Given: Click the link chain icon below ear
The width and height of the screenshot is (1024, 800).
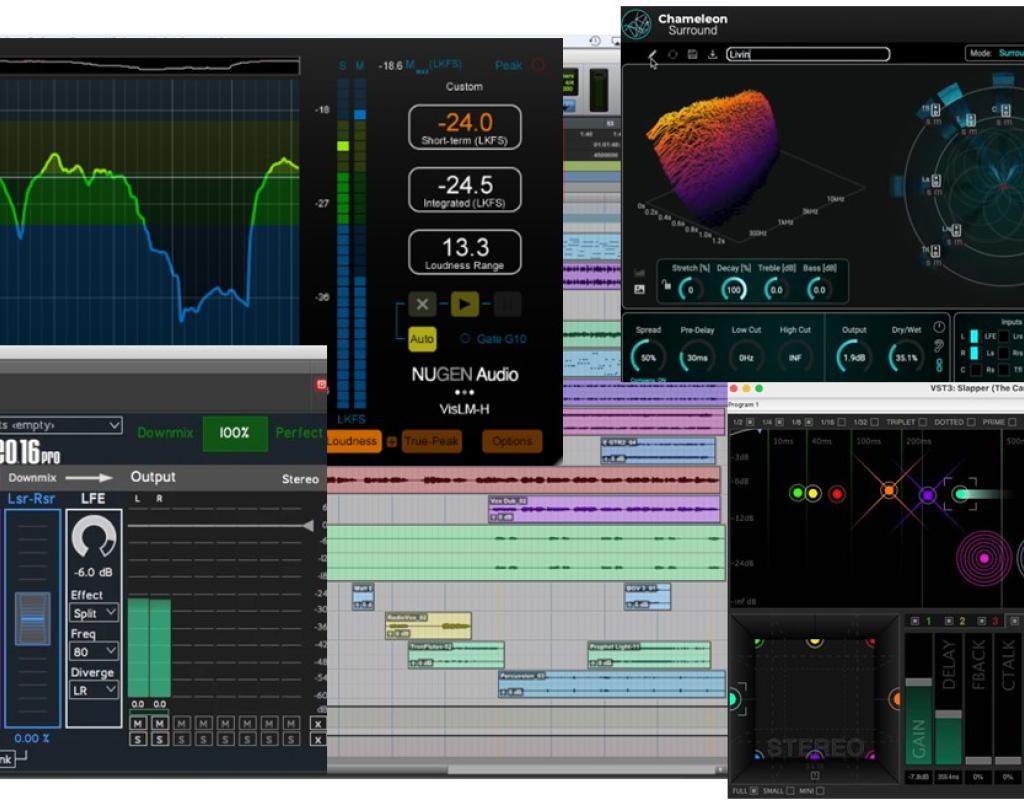Looking at the screenshot, I should click(x=939, y=365).
